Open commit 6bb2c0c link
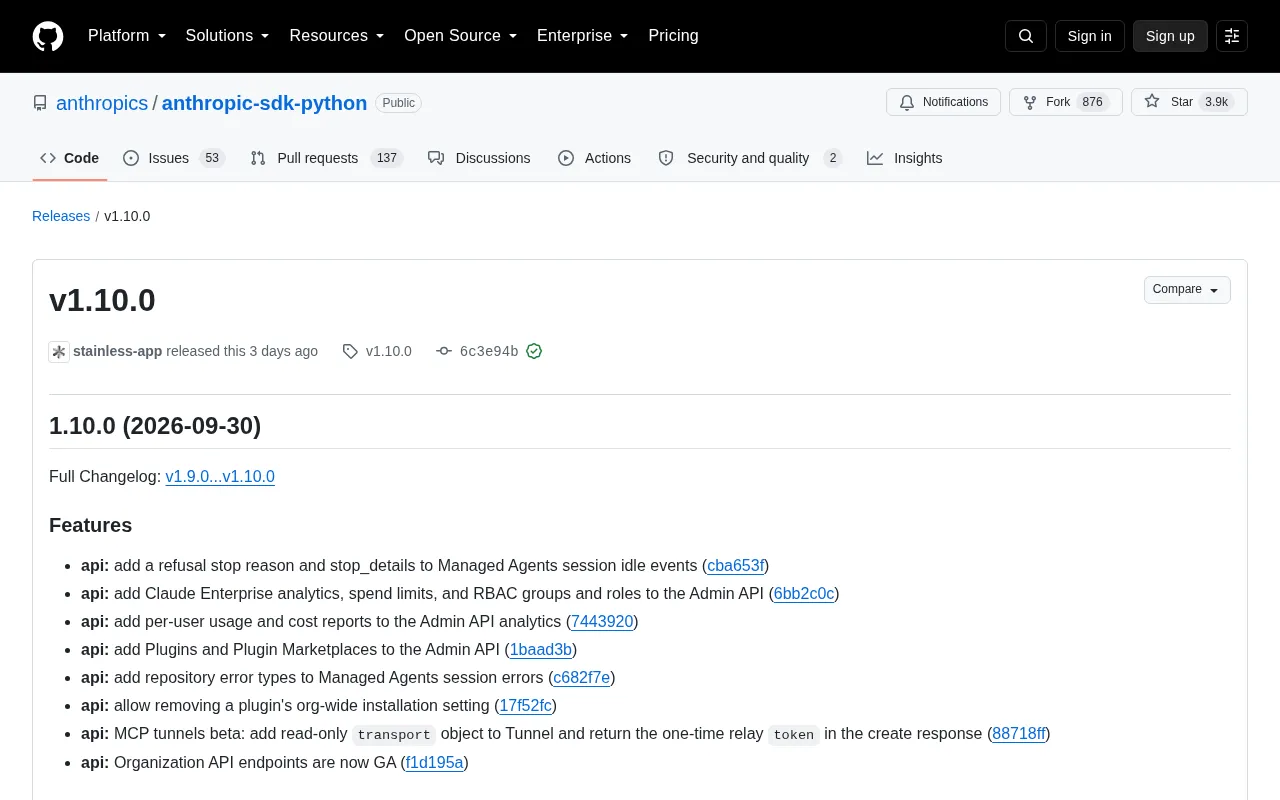The width and height of the screenshot is (1280, 800). pyautogui.click(x=804, y=594)
